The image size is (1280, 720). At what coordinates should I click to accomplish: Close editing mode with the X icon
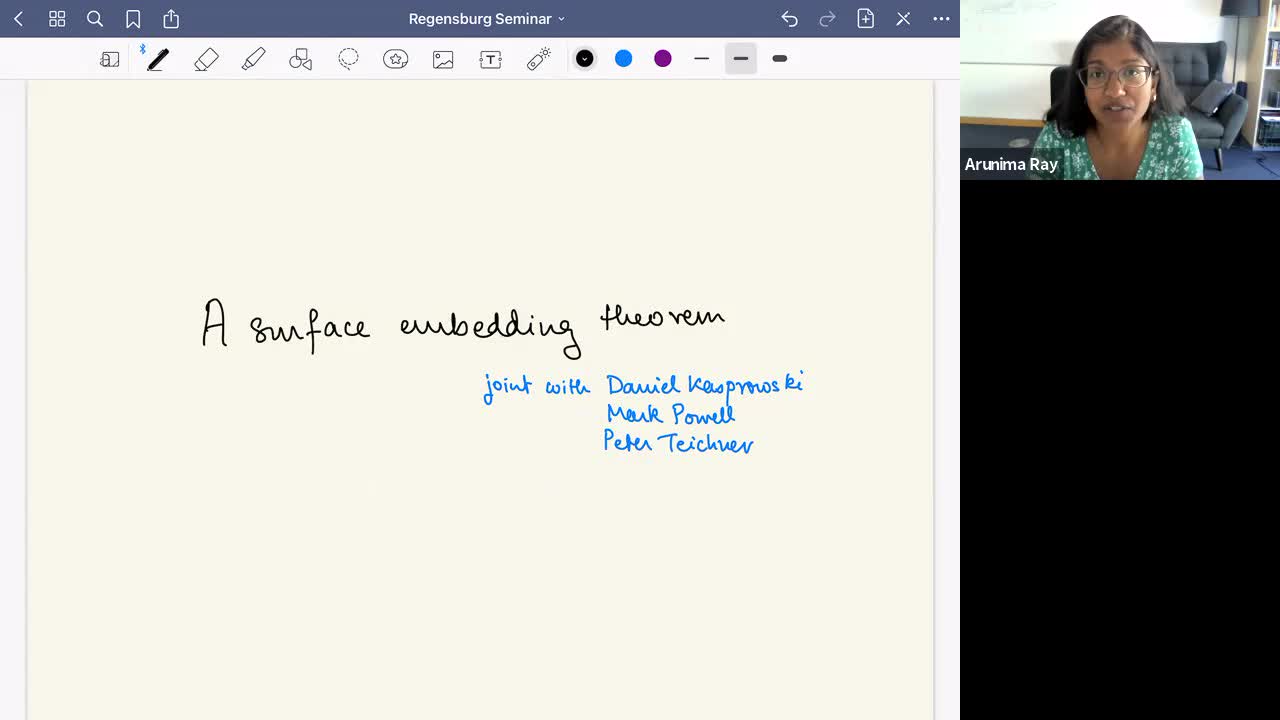point(903,19)
